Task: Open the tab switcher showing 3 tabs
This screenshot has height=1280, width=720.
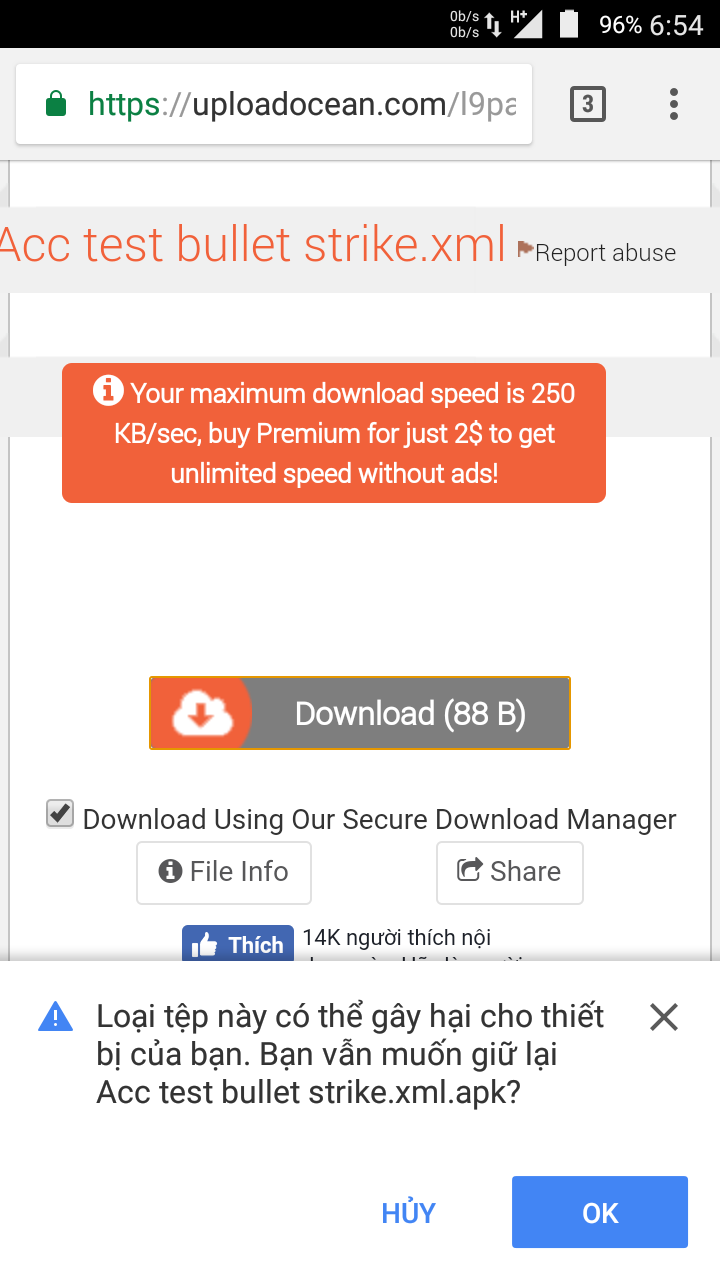Action: coord(587,104)
